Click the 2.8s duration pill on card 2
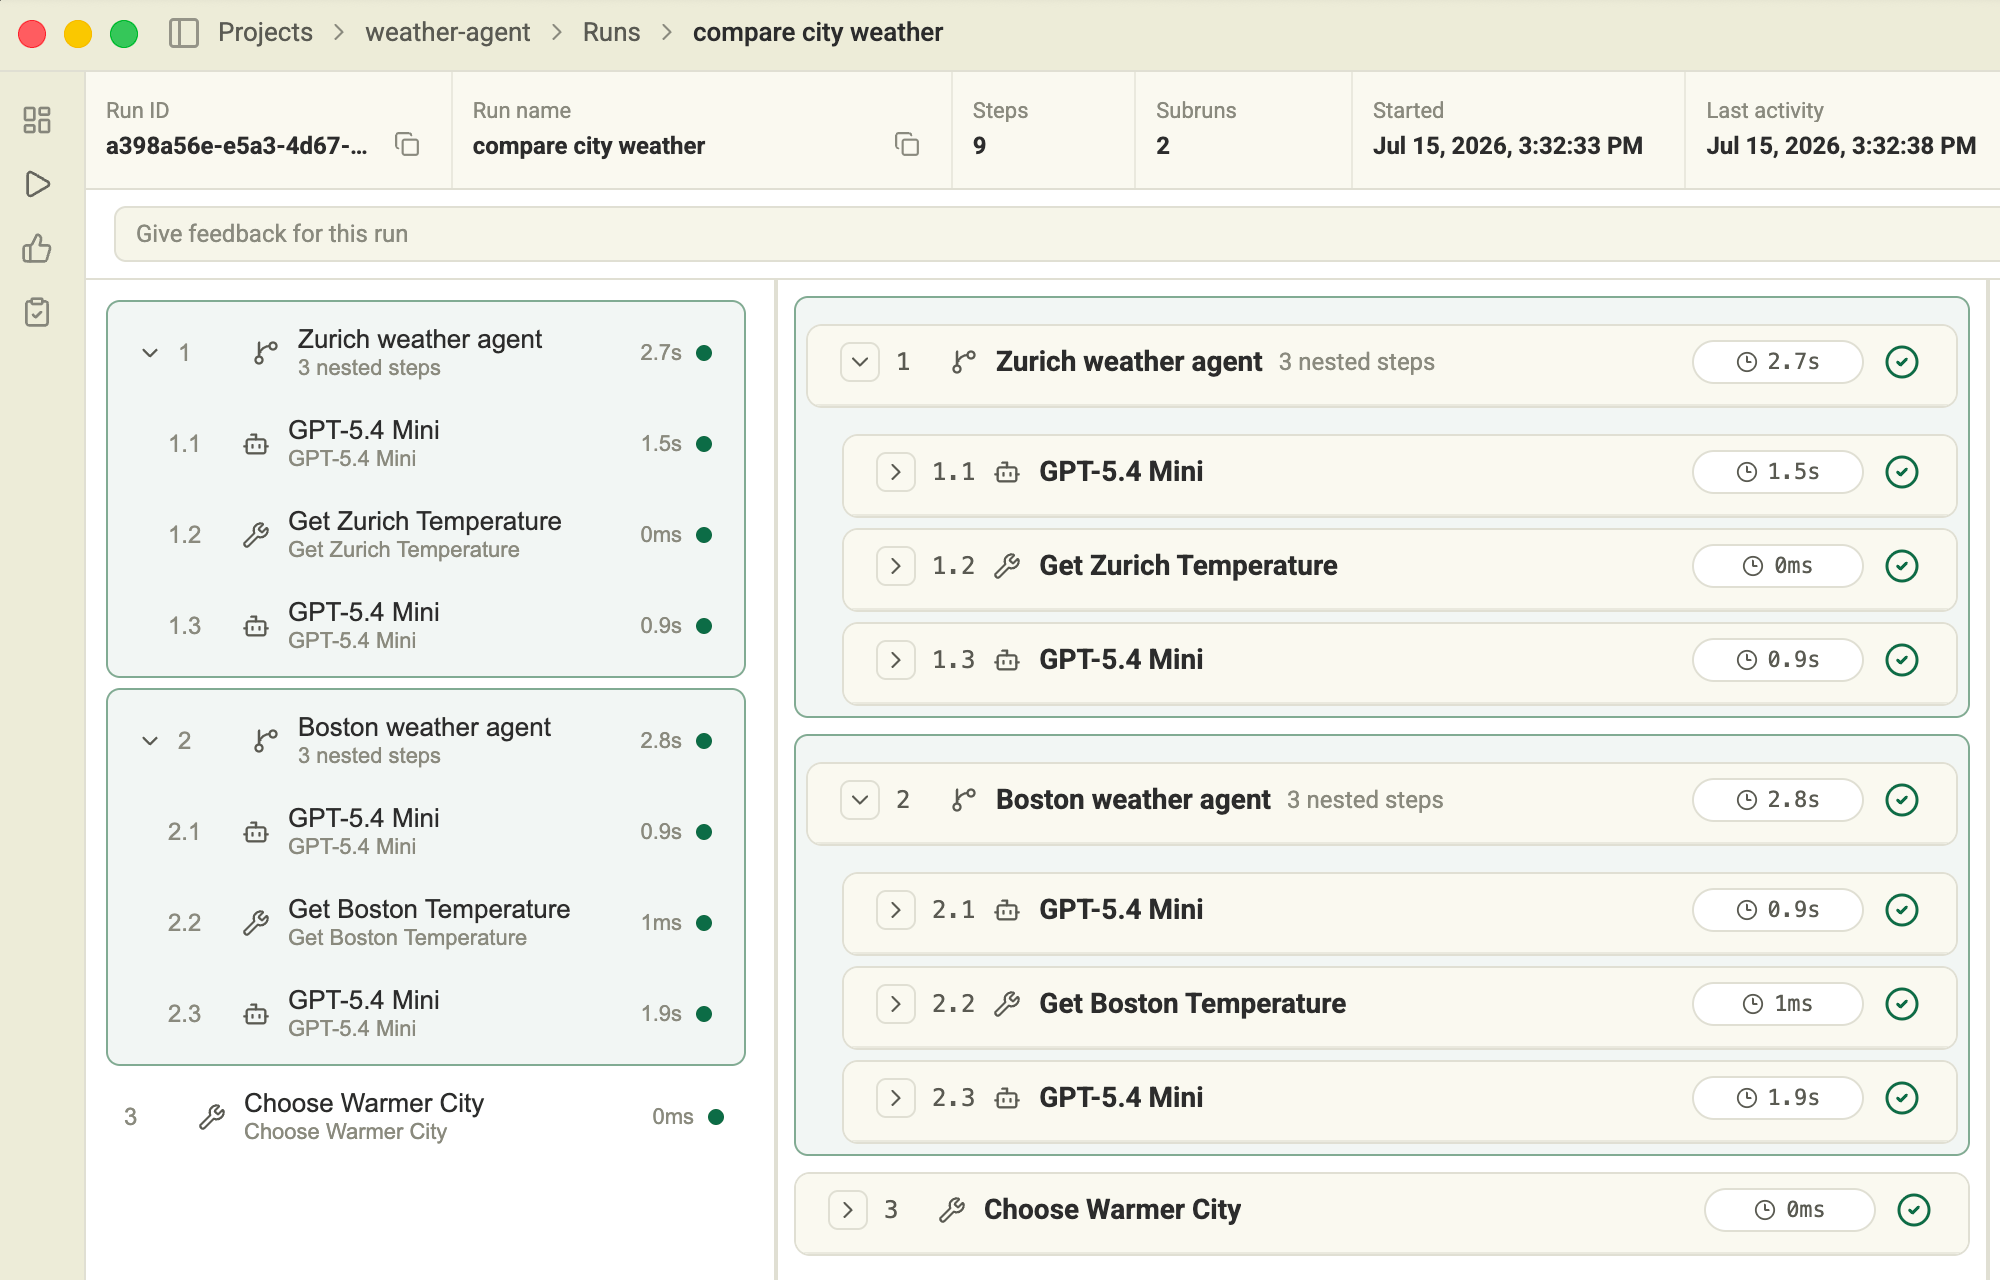Screen dimensions: 2000x1280 click(1777, 800)
